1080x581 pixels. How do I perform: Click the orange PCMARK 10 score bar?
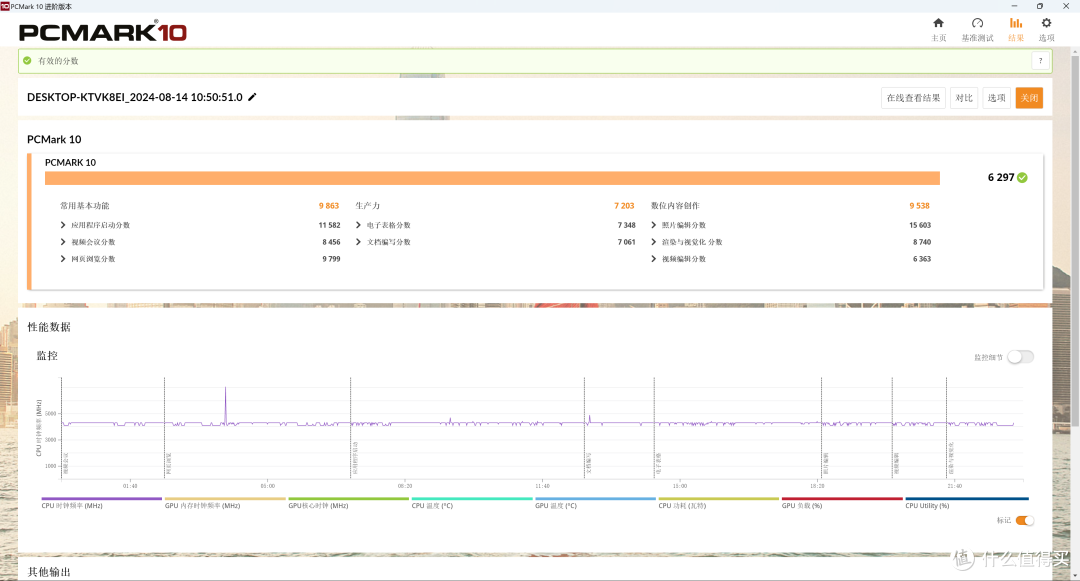click(x=492, y=178)
